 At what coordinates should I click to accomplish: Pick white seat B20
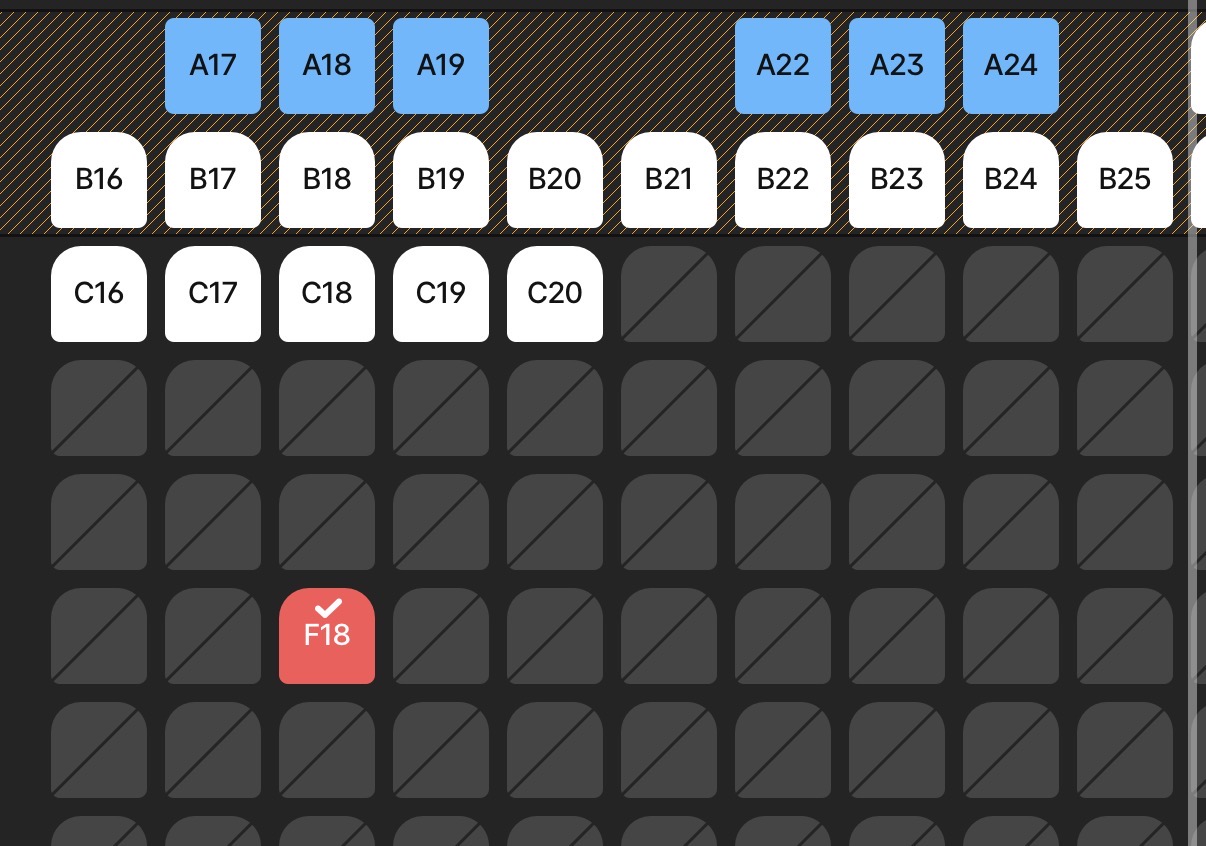(x=555, y=180)
